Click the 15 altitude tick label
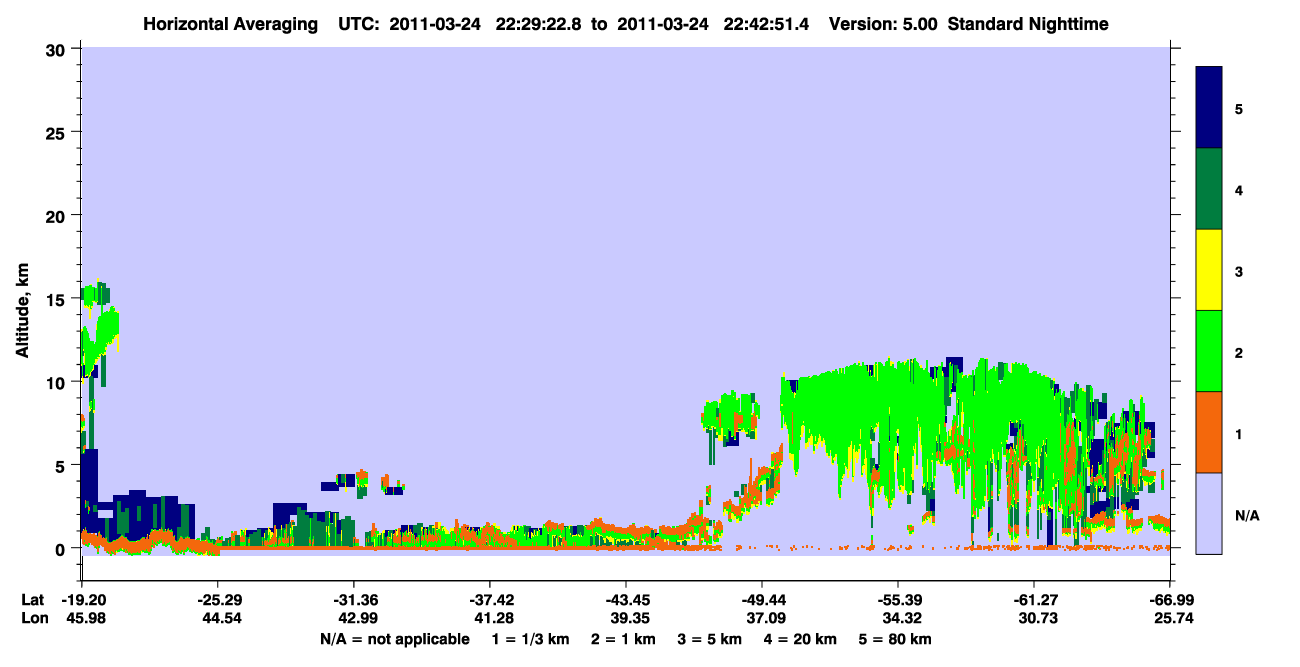1300x667 pixels. [57, 299]
